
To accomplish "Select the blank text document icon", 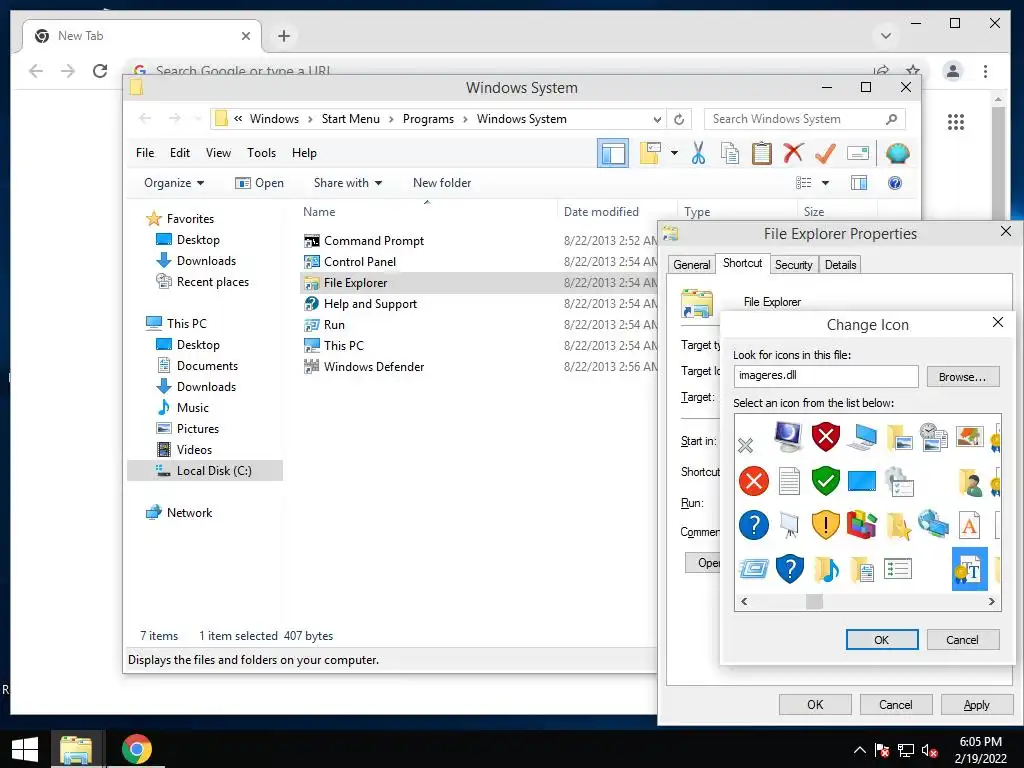I will pyautogui.click(x=789, y=481).
